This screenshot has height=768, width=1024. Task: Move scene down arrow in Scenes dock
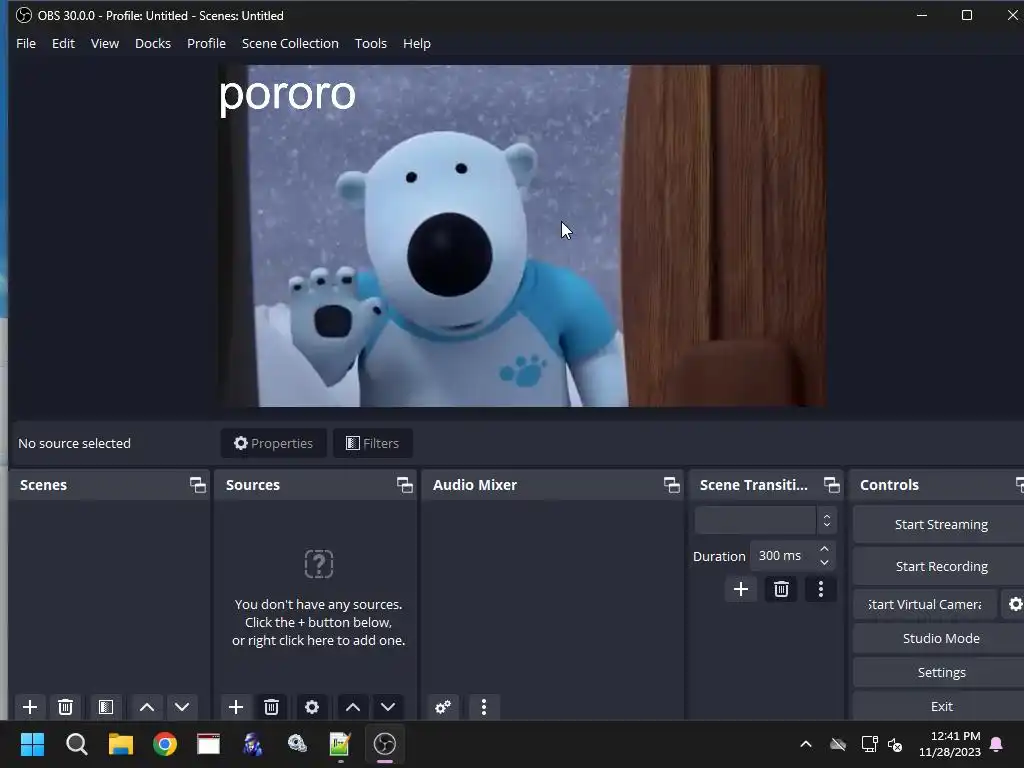182,707
